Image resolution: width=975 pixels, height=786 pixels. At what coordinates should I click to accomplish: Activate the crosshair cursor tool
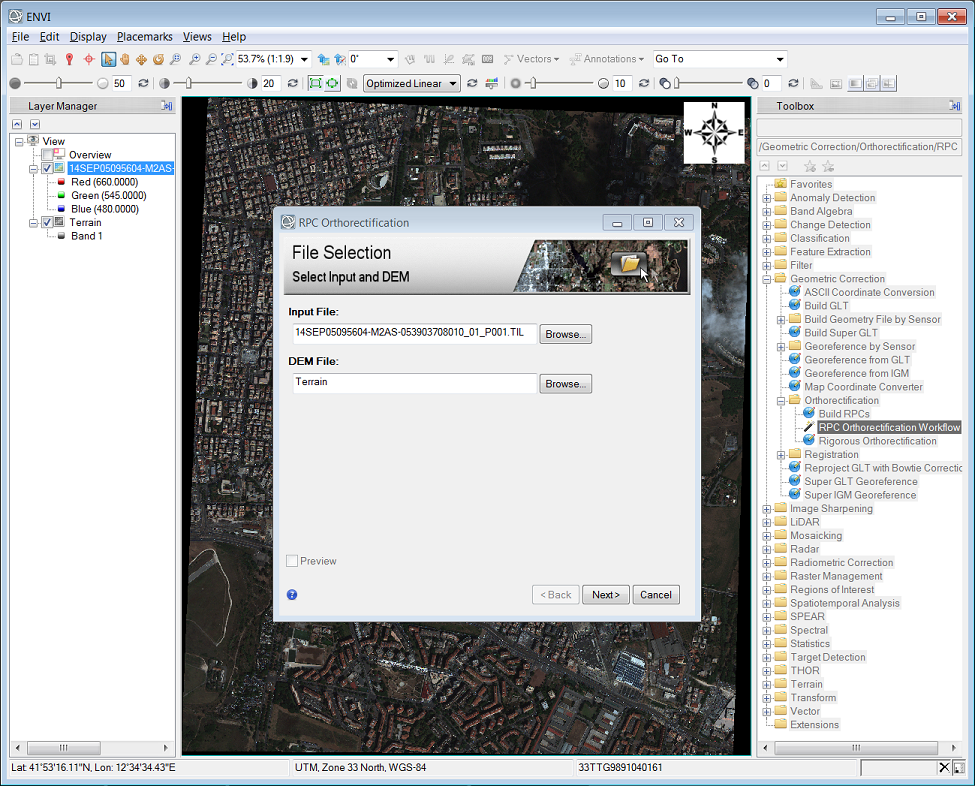click(89, 60)
